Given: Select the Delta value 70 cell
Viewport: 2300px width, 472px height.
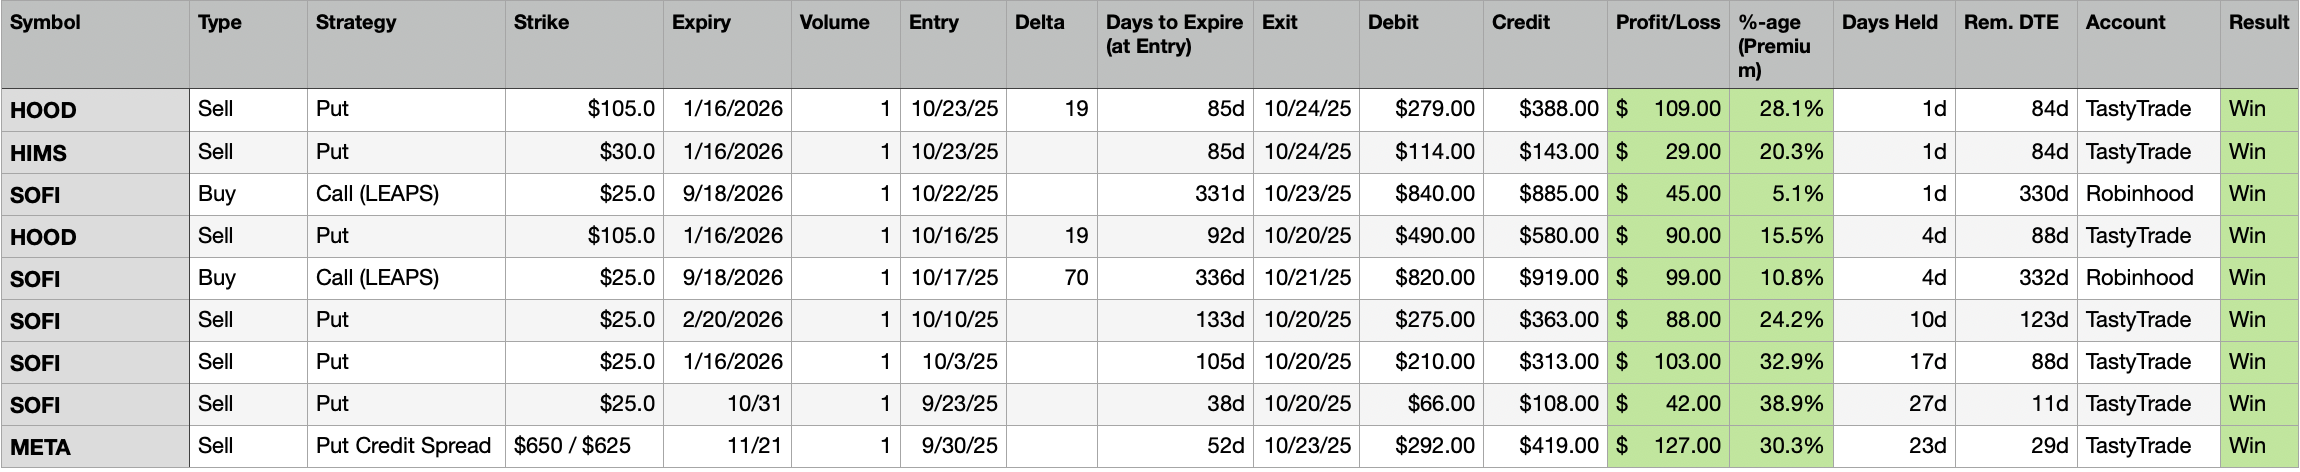Looking at the screenshot, I should pyautogui.click(x=1076, y=278).
